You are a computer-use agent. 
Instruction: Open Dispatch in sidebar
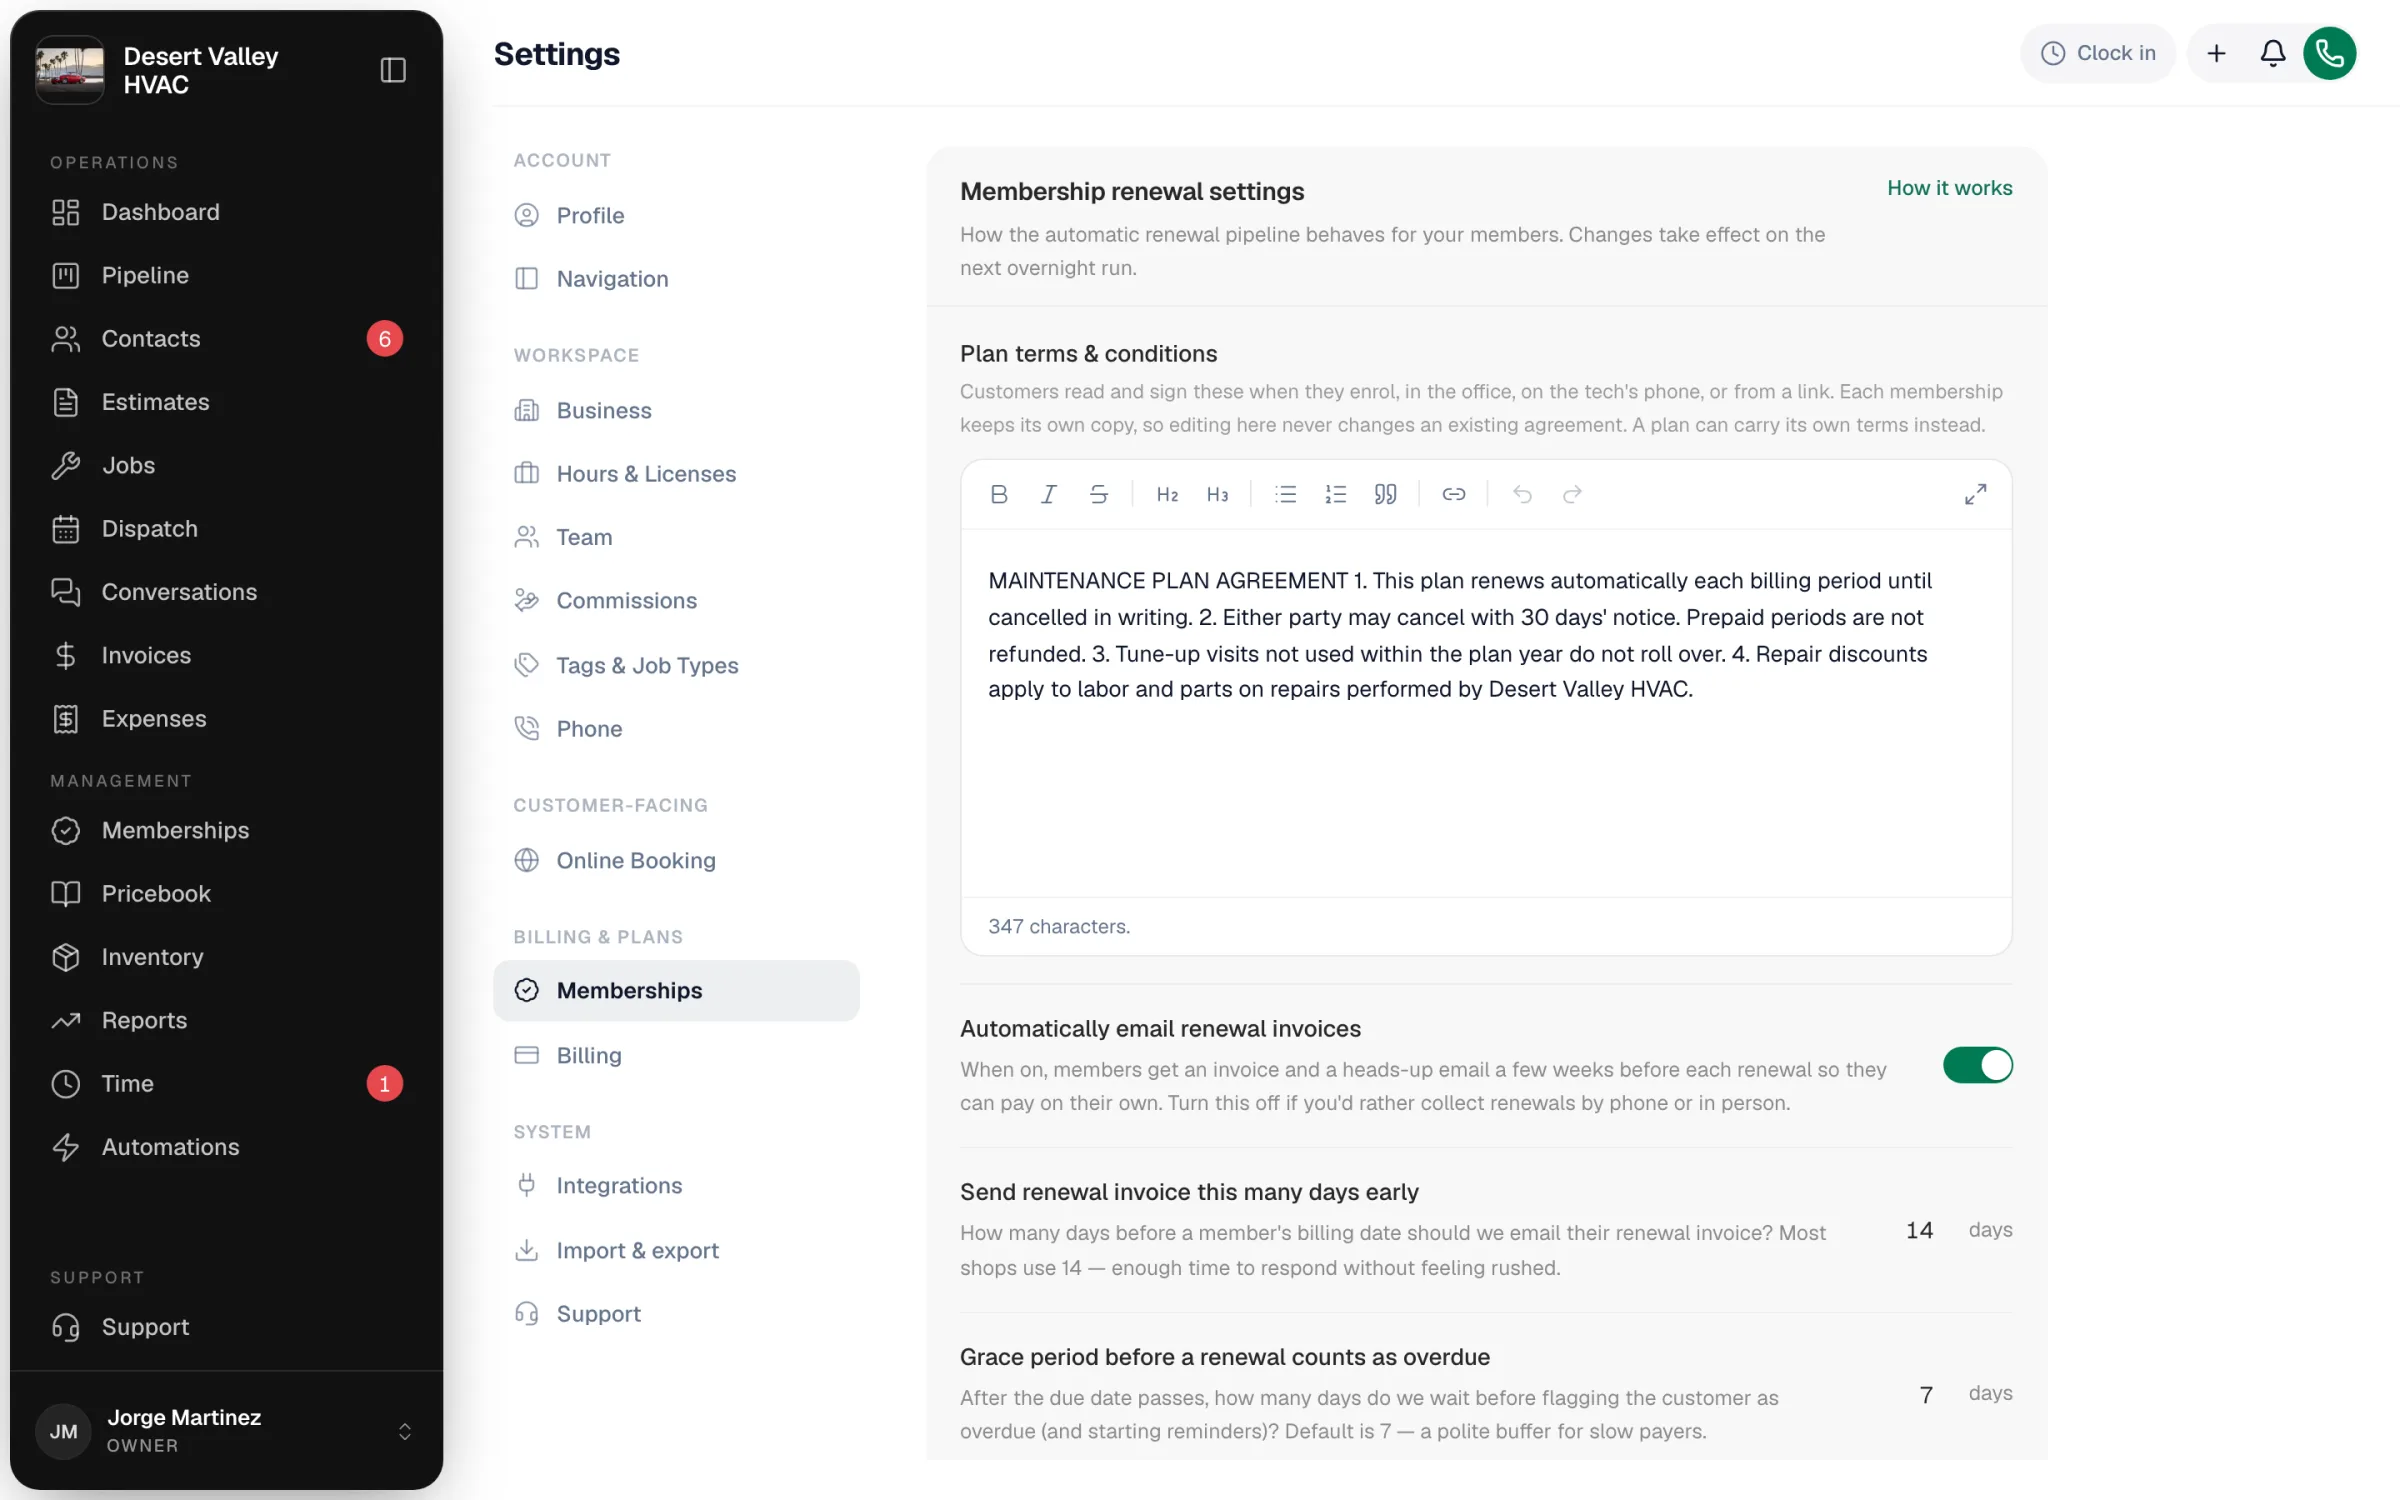click(226, 529)
